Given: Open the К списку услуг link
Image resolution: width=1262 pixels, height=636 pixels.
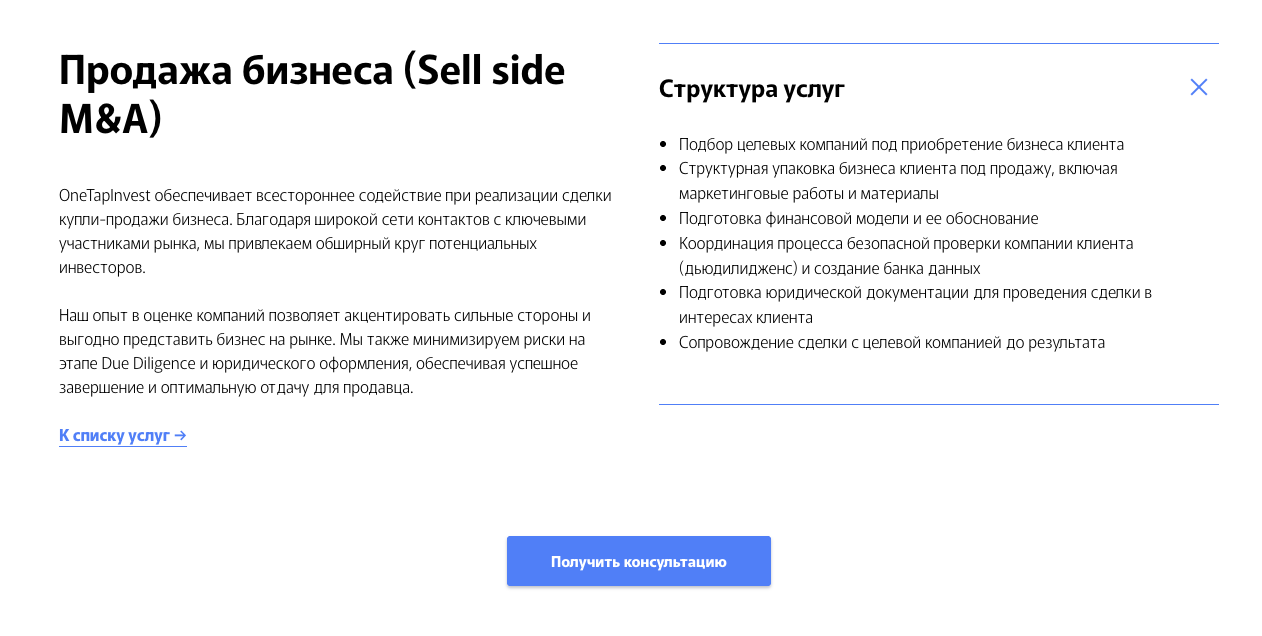Looking at the screenshot, I should pos(115,435).
